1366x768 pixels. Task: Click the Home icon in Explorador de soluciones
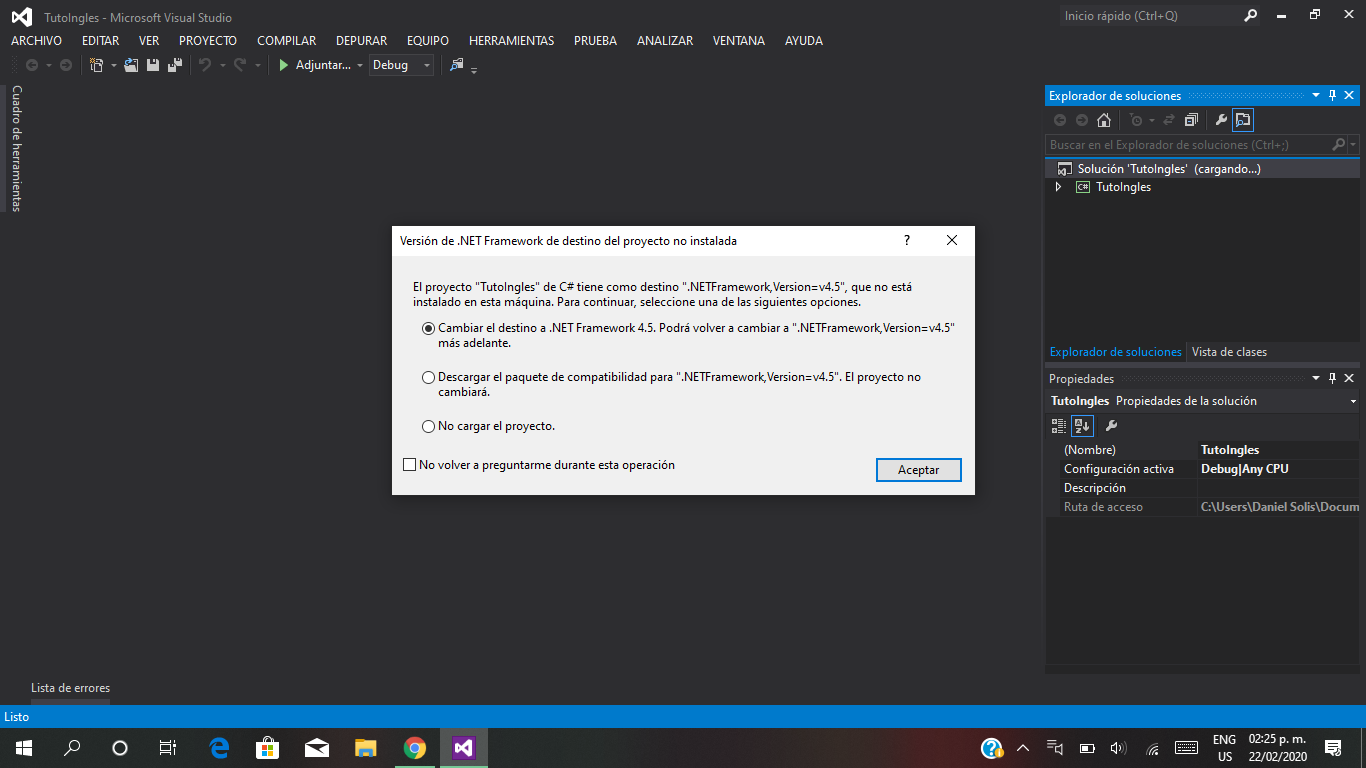pos(1104,120)
